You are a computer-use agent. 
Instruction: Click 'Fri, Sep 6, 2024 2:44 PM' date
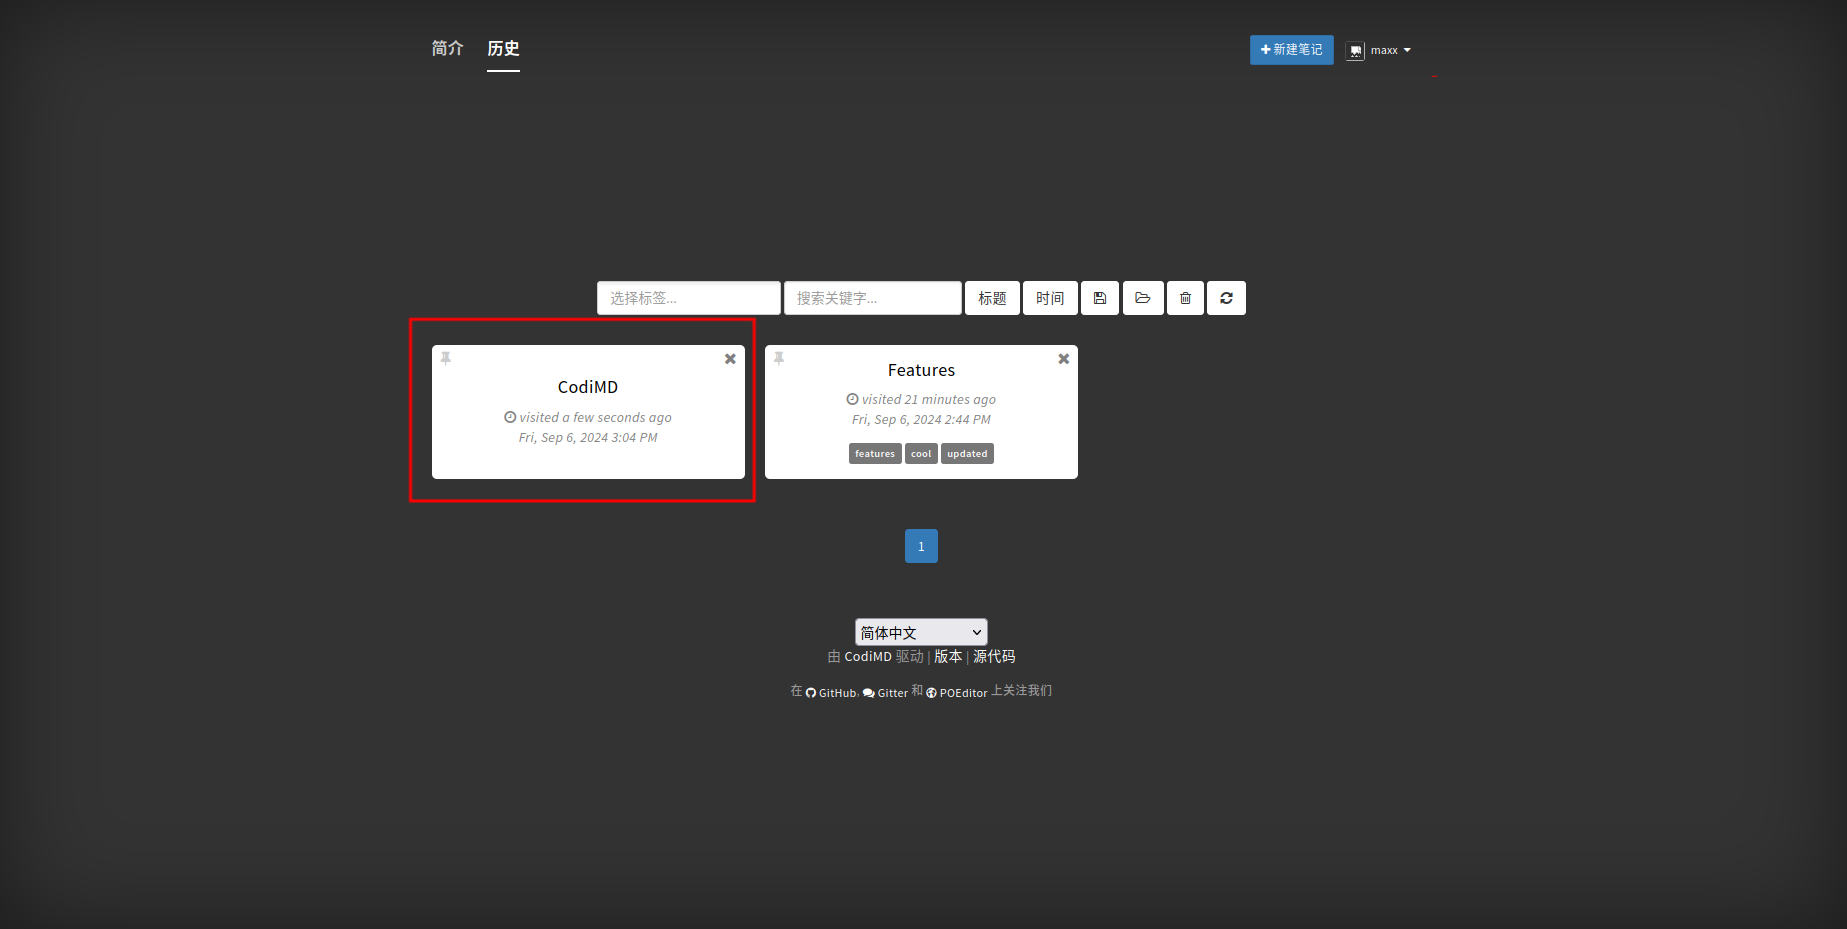click(921, 420)
